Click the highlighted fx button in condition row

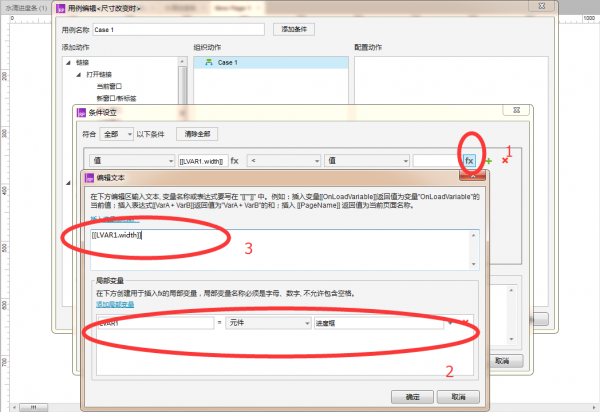[469, 161]
